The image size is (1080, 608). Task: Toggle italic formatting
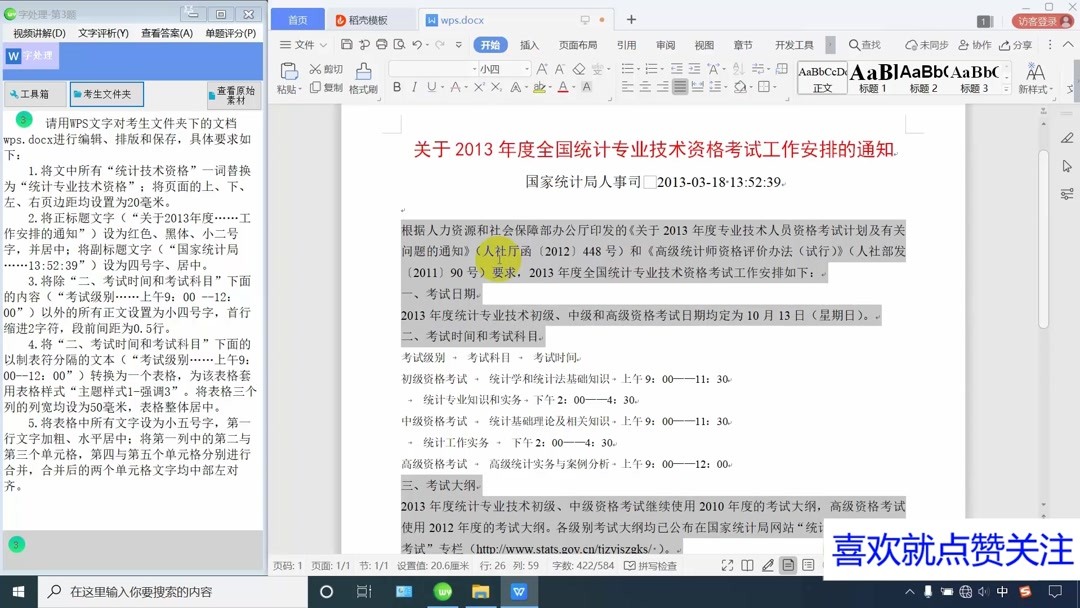click(415, 87)
